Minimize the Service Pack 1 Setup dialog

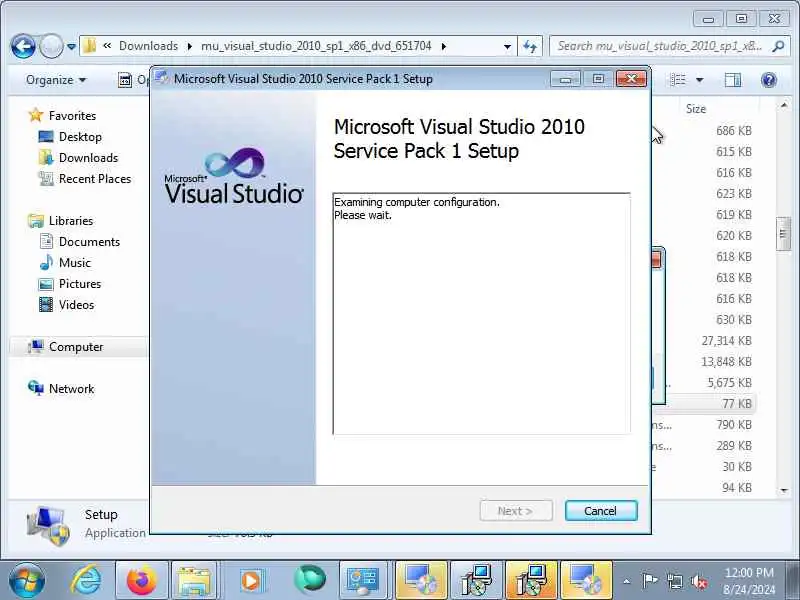[565, 79]
